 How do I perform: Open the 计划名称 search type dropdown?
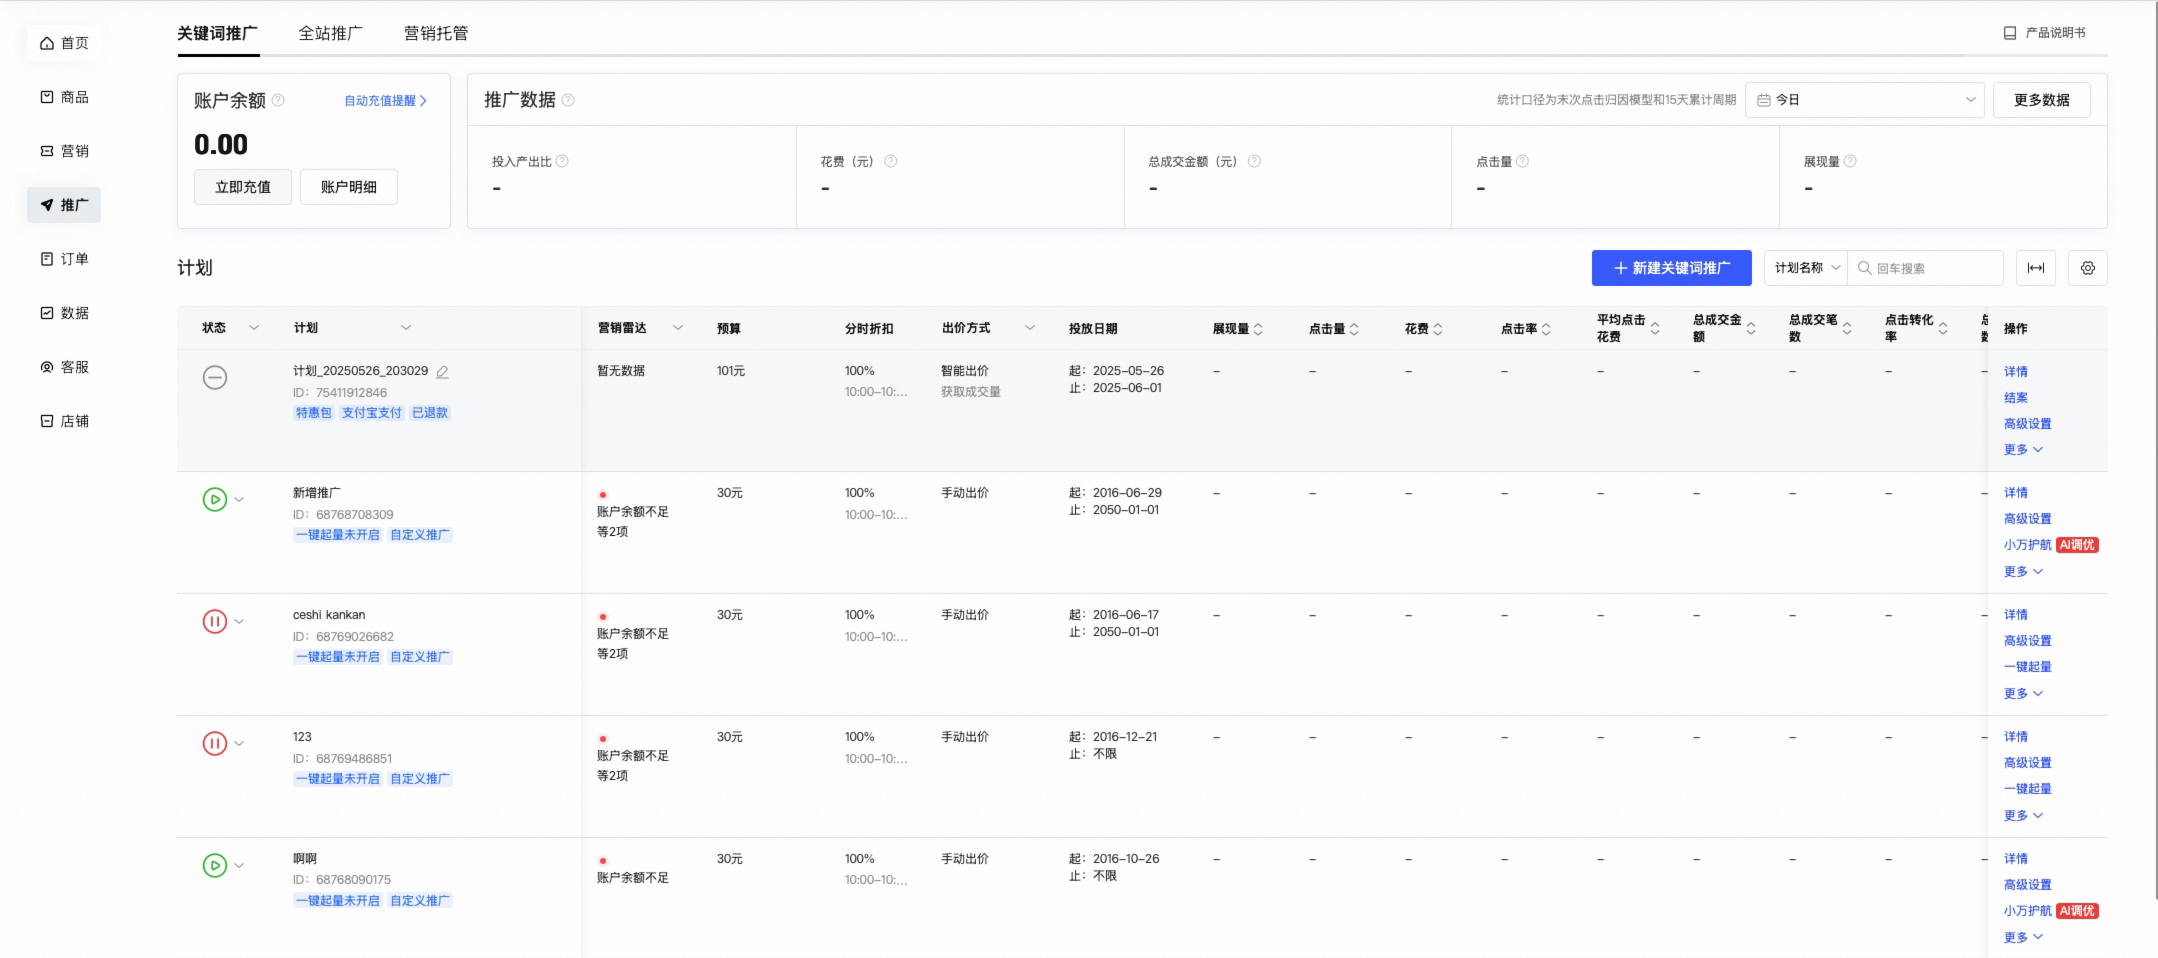click(x=1806, y=268)
